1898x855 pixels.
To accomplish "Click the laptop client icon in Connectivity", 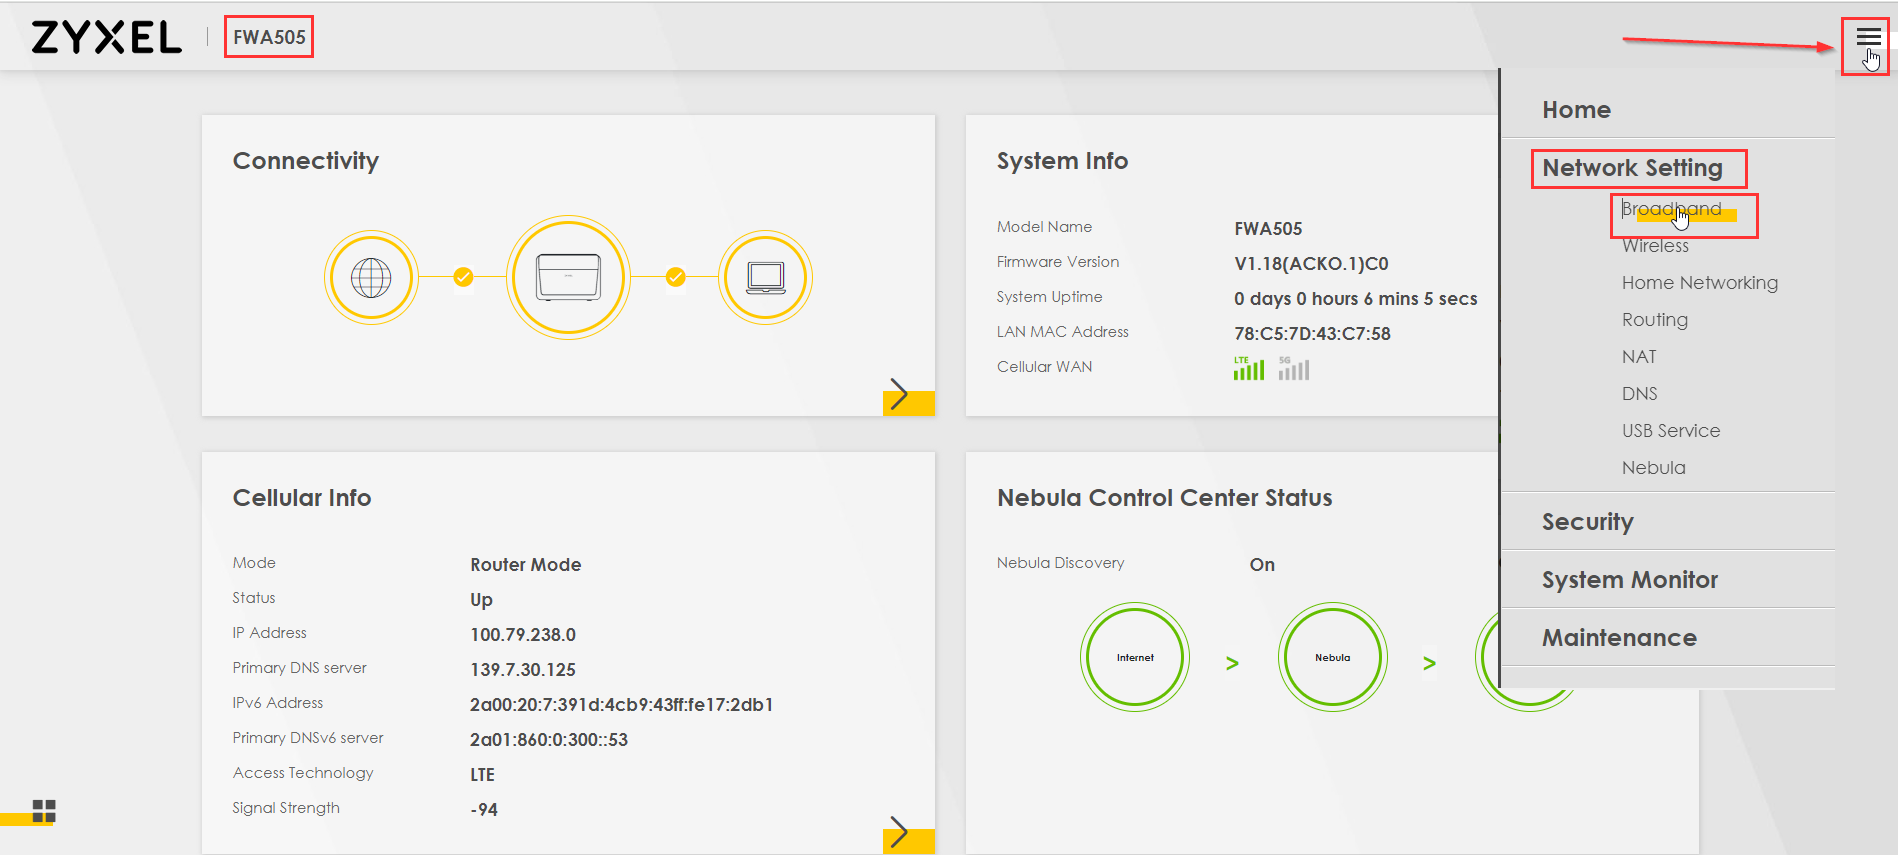I will [765, 277].
